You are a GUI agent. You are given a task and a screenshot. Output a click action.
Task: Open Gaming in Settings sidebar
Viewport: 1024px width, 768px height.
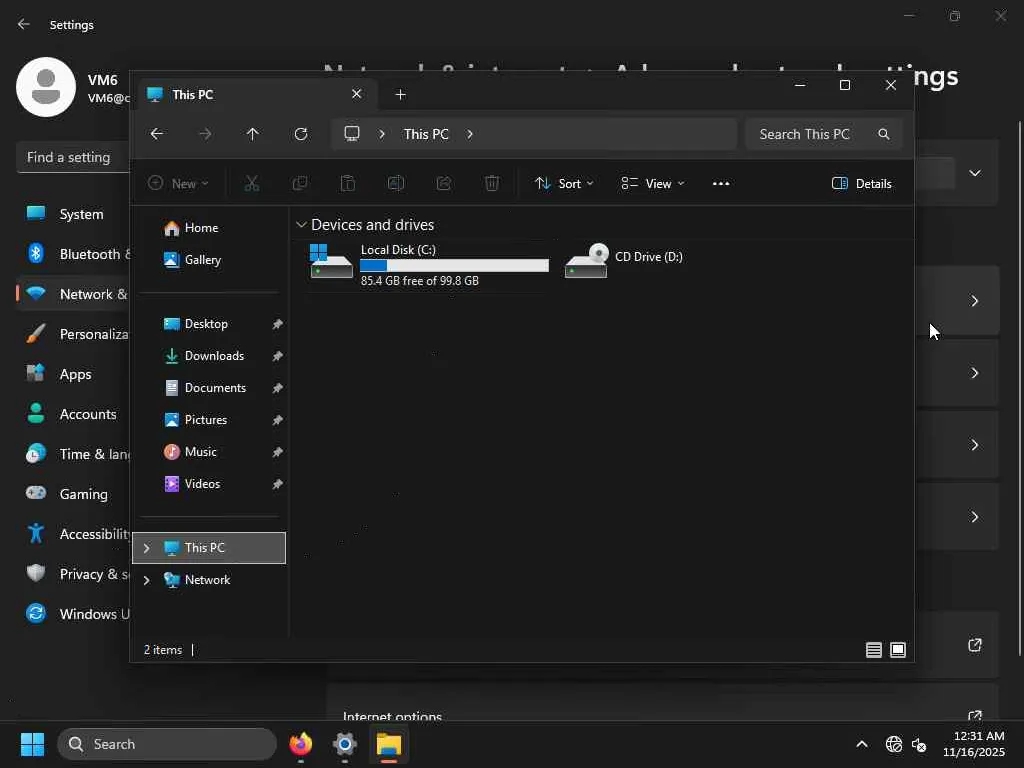tap(73, 494)
